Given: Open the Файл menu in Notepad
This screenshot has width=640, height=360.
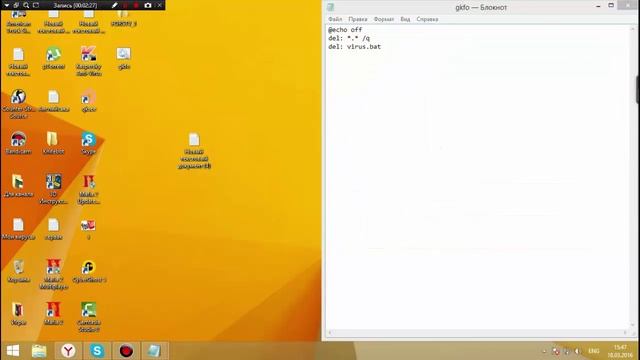Looking at the screenshot, I should 335,19.
